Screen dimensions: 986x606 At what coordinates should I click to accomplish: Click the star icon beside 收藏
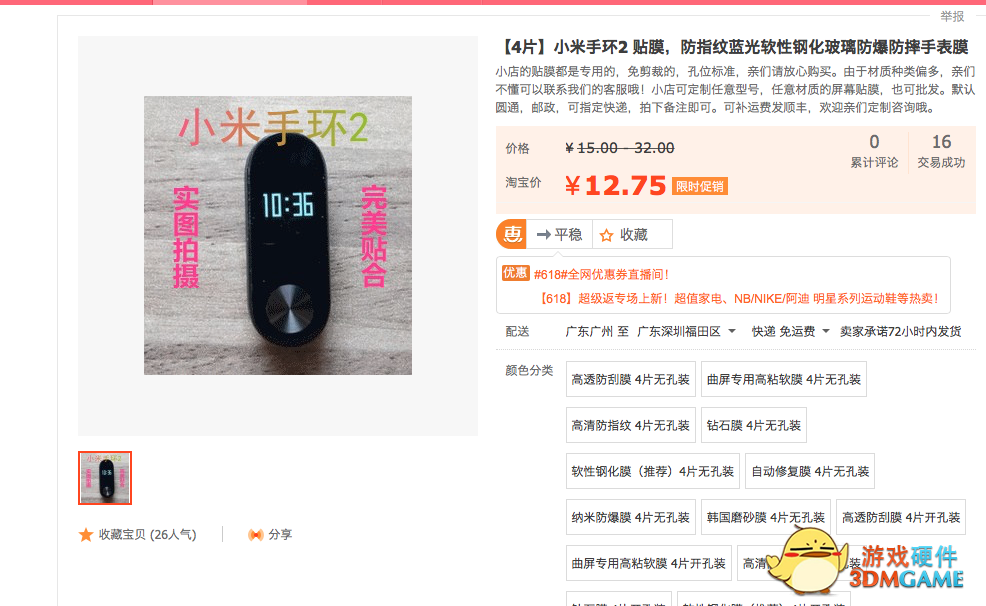click(x=606, y=236)
